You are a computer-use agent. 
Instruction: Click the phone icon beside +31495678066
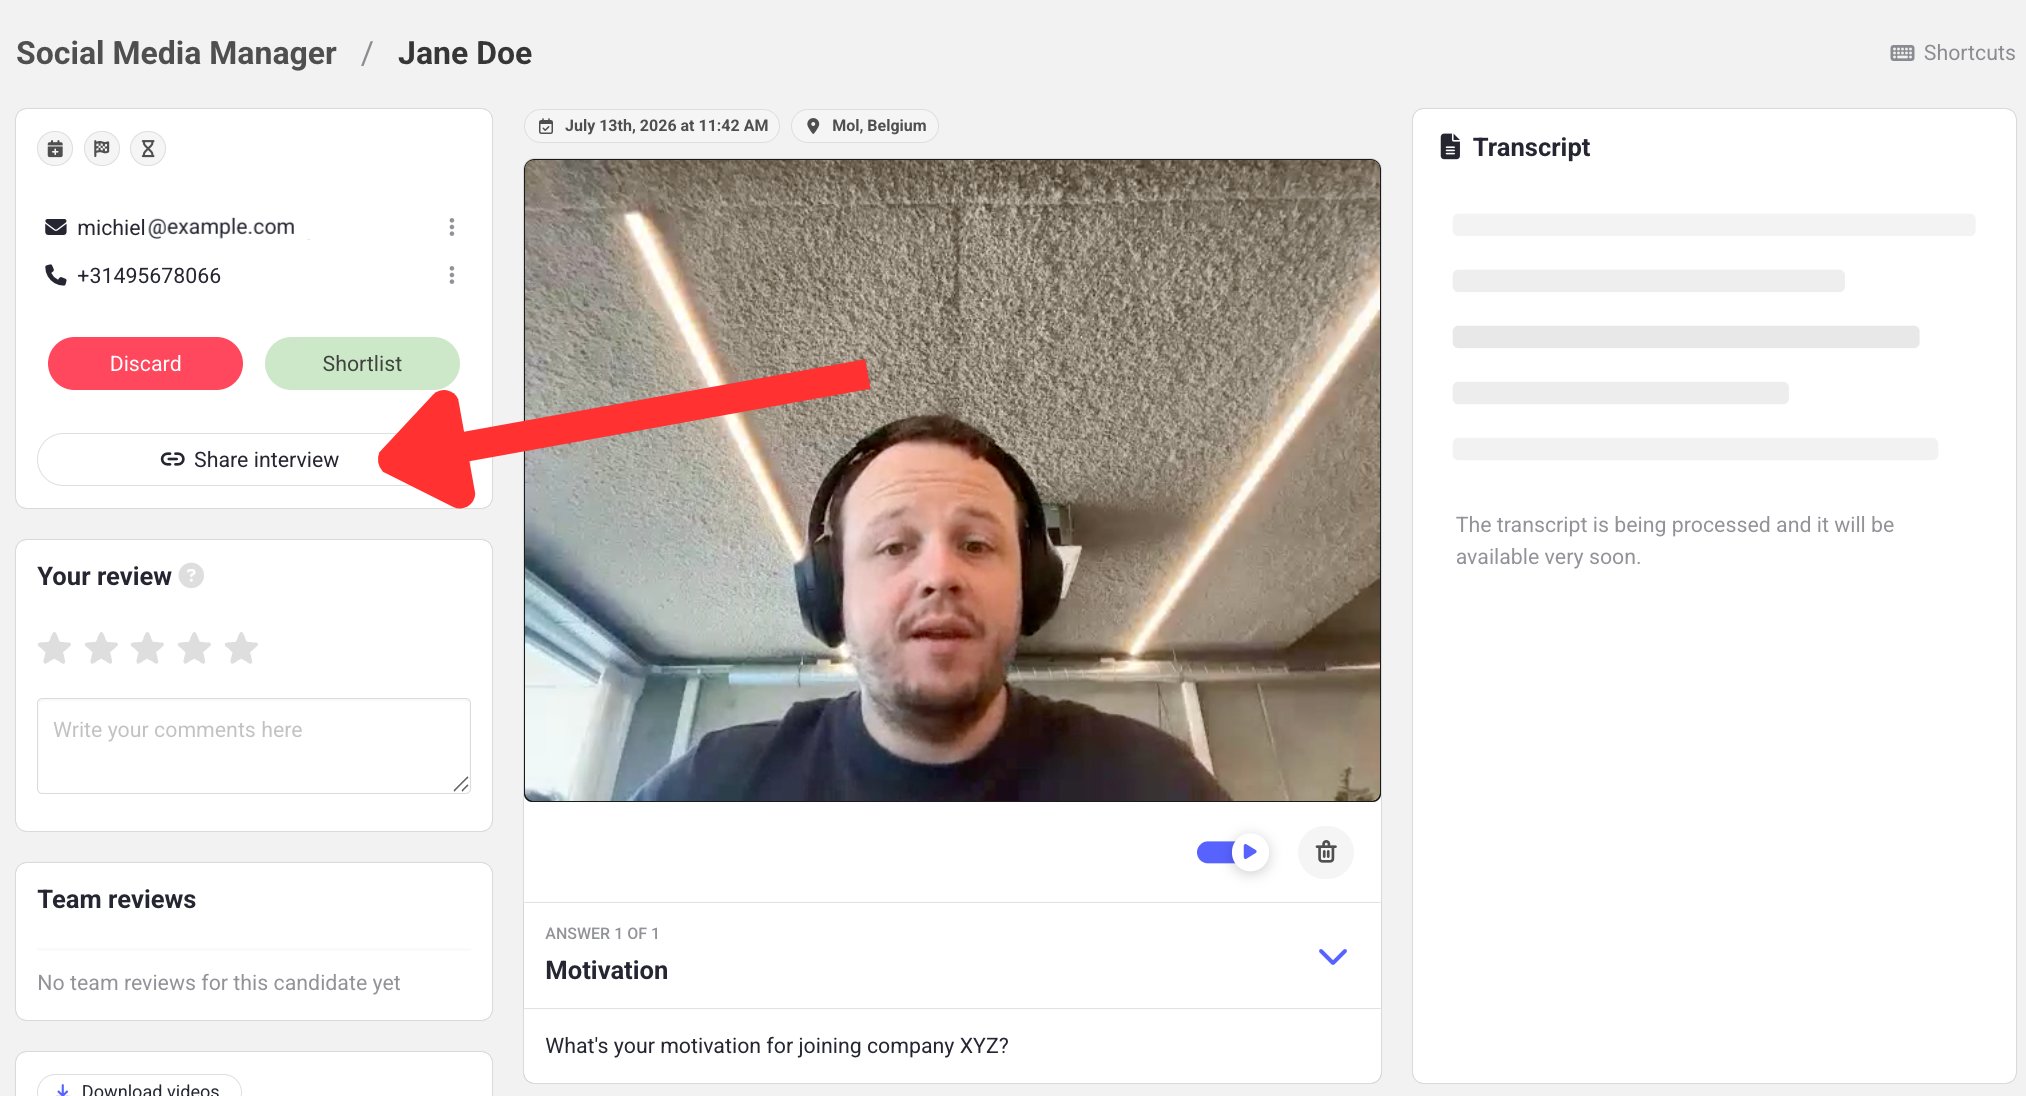[56, 275]
